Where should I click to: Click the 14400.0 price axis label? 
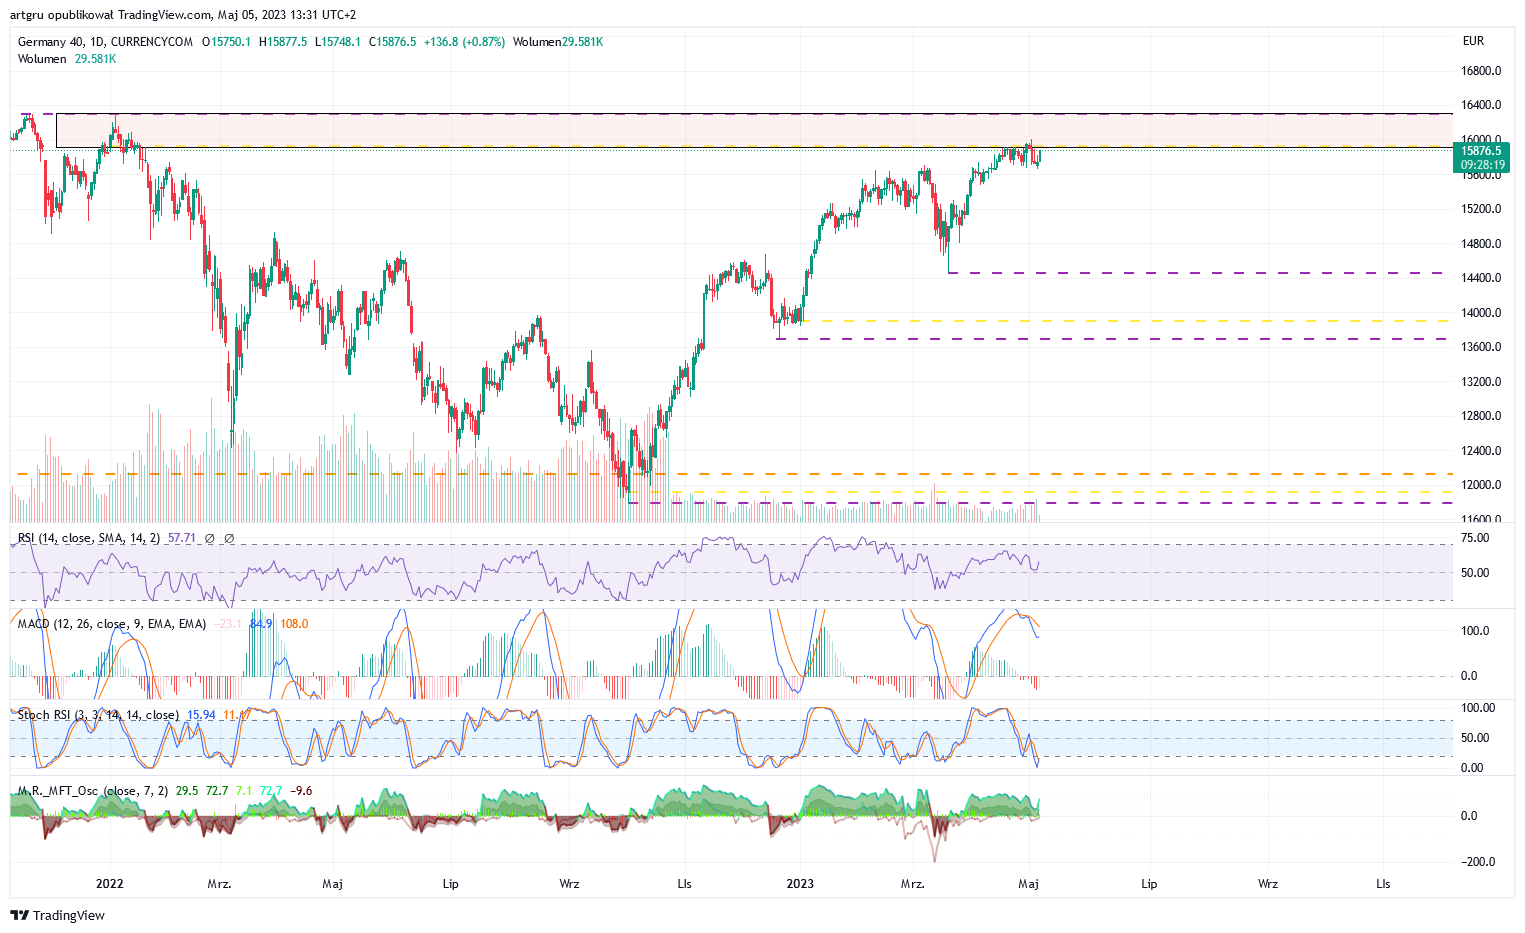[x=1481, y=278]
